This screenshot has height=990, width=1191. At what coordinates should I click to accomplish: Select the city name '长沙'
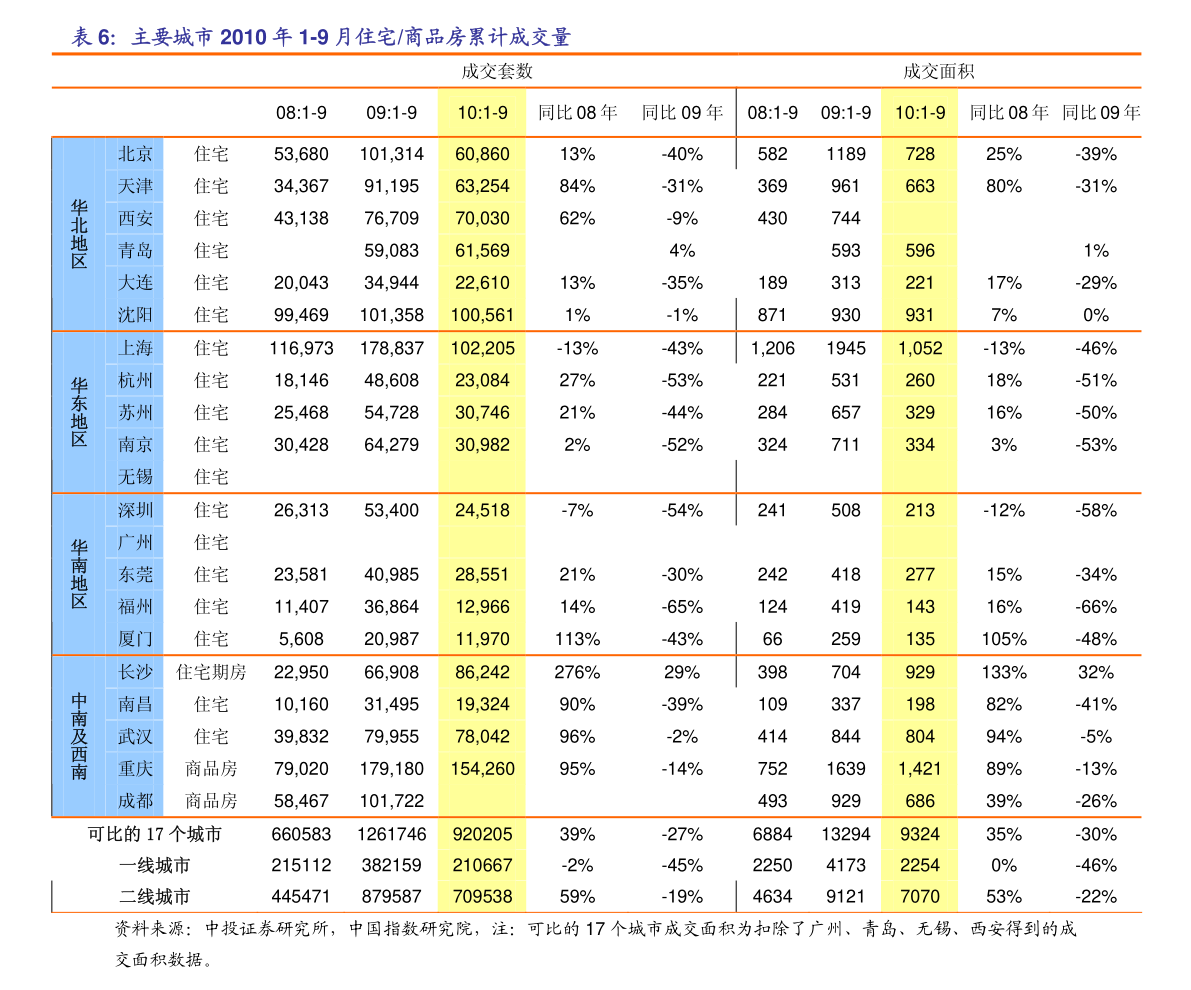[135, 672]
